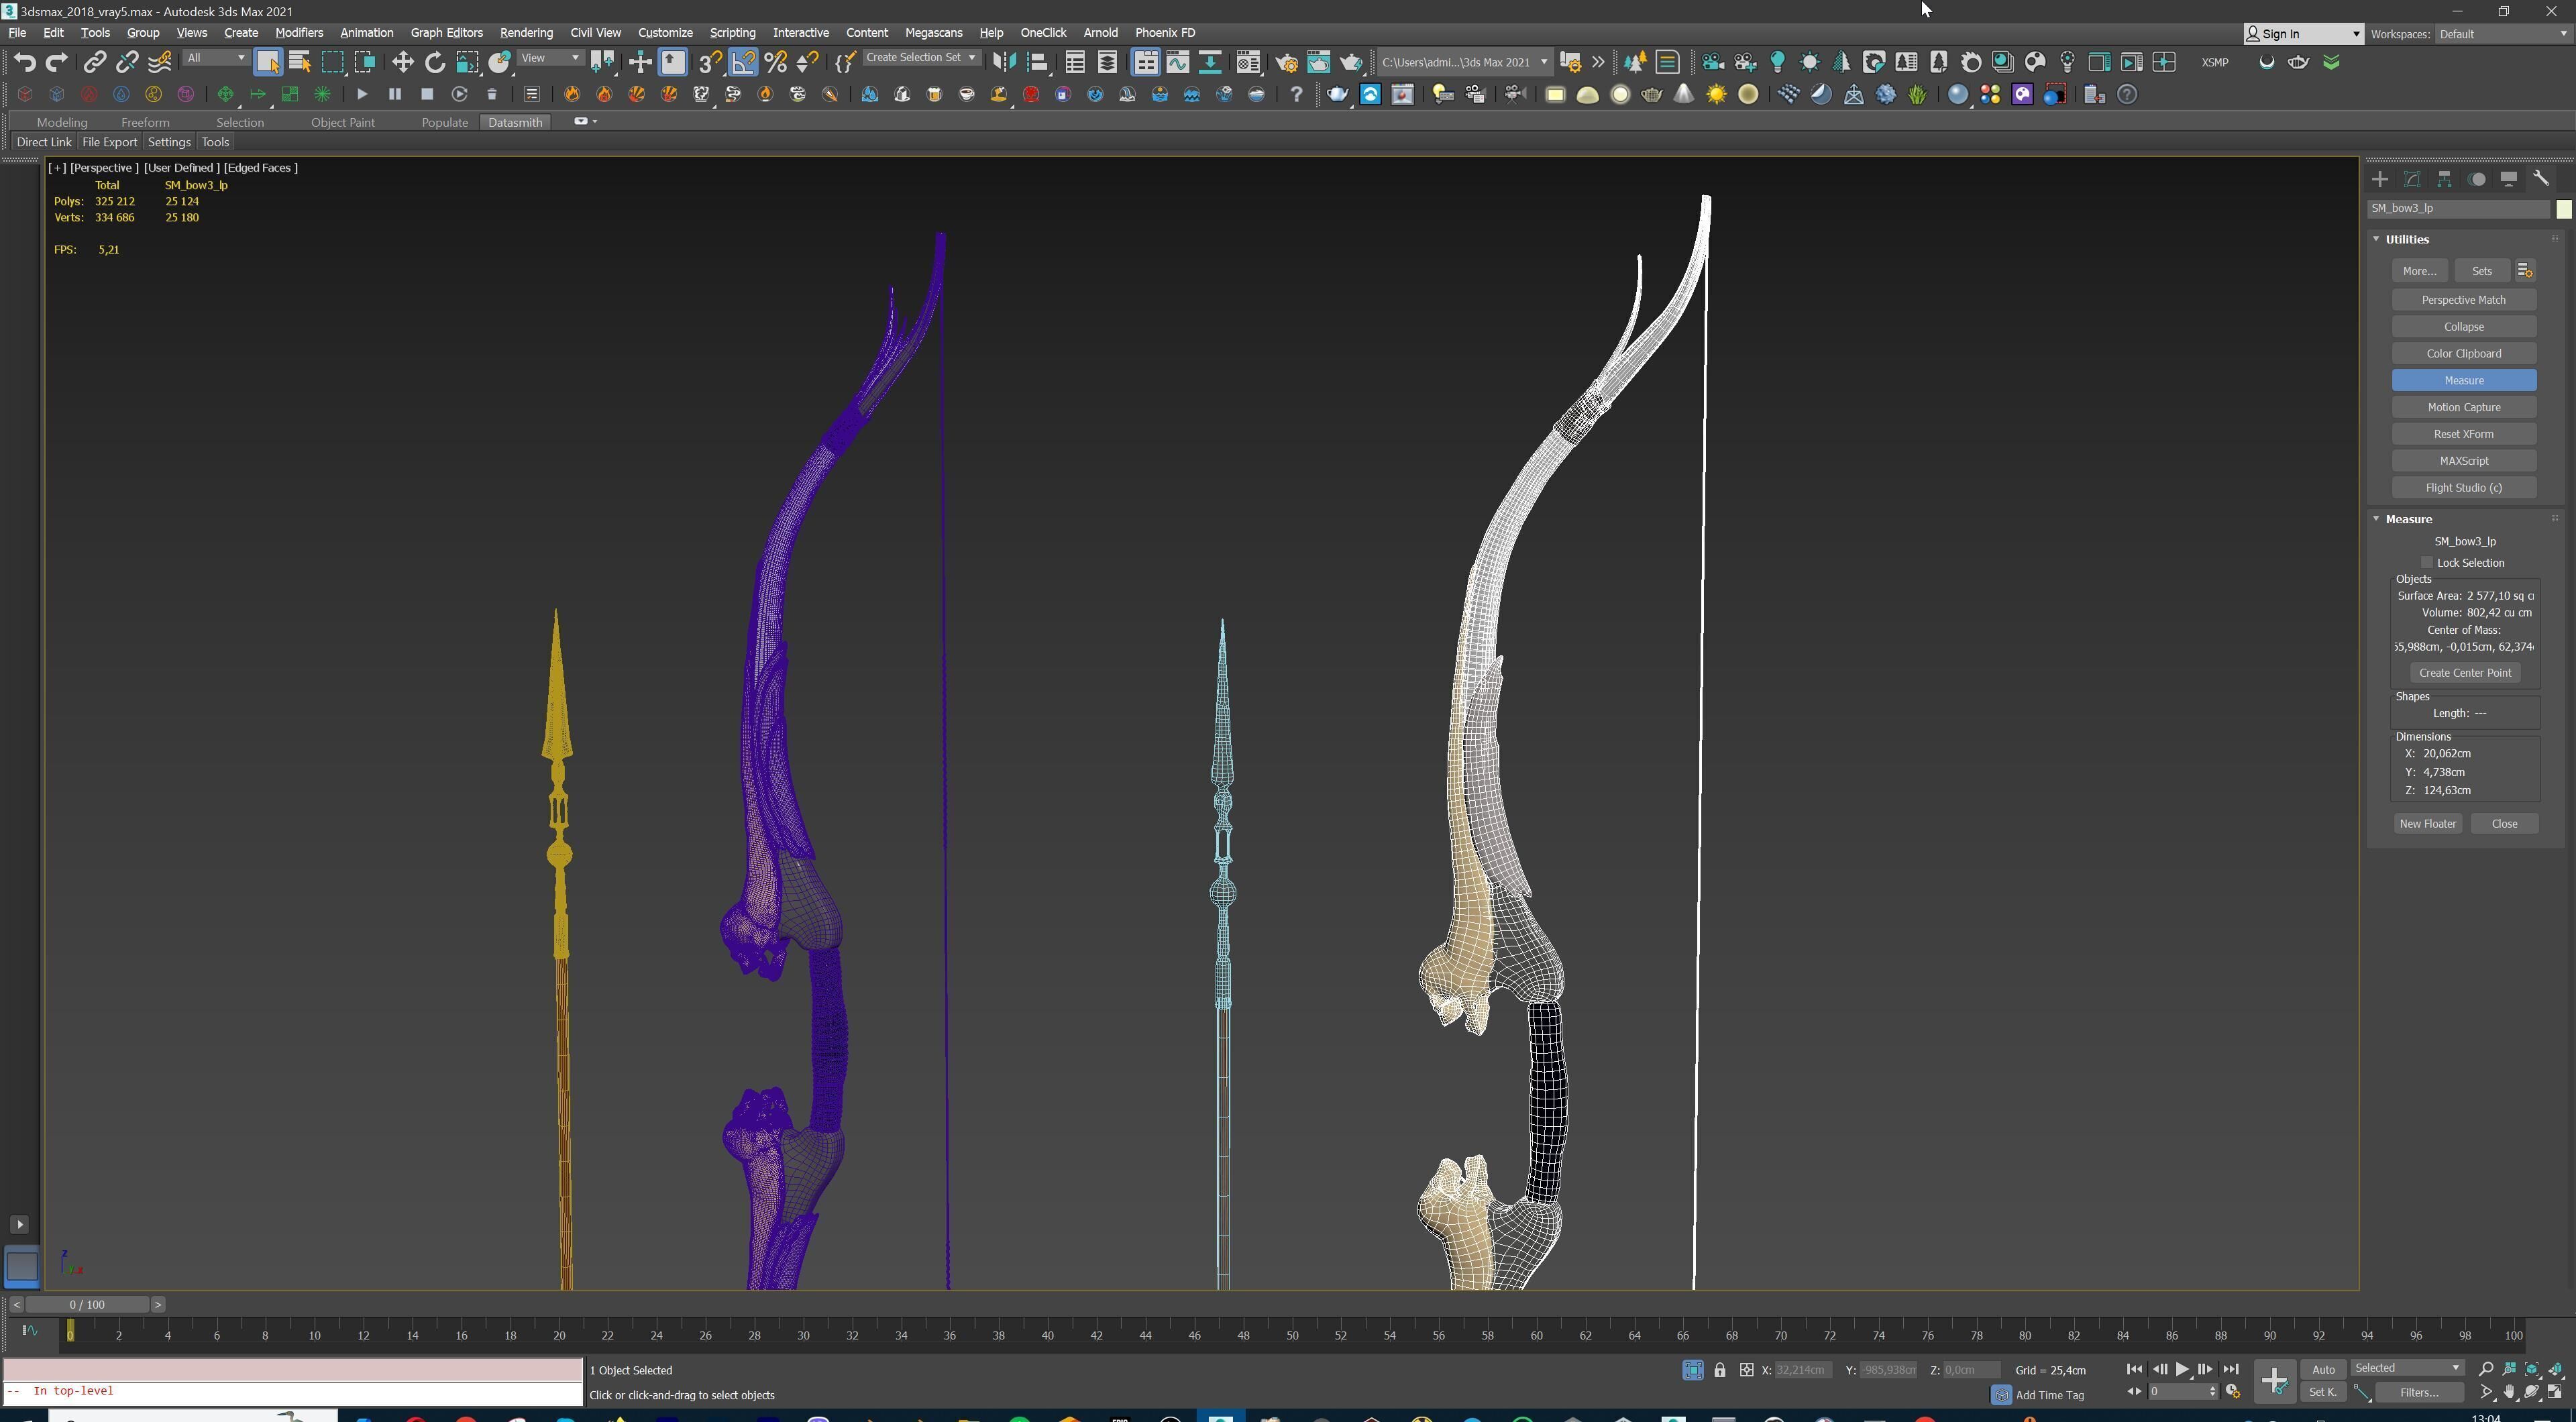Click the object color swatch beside SM_bow3_lp
The width and height of the screenshot is (2576, 1422).
pyautogui.click(x=2563, y=209)
